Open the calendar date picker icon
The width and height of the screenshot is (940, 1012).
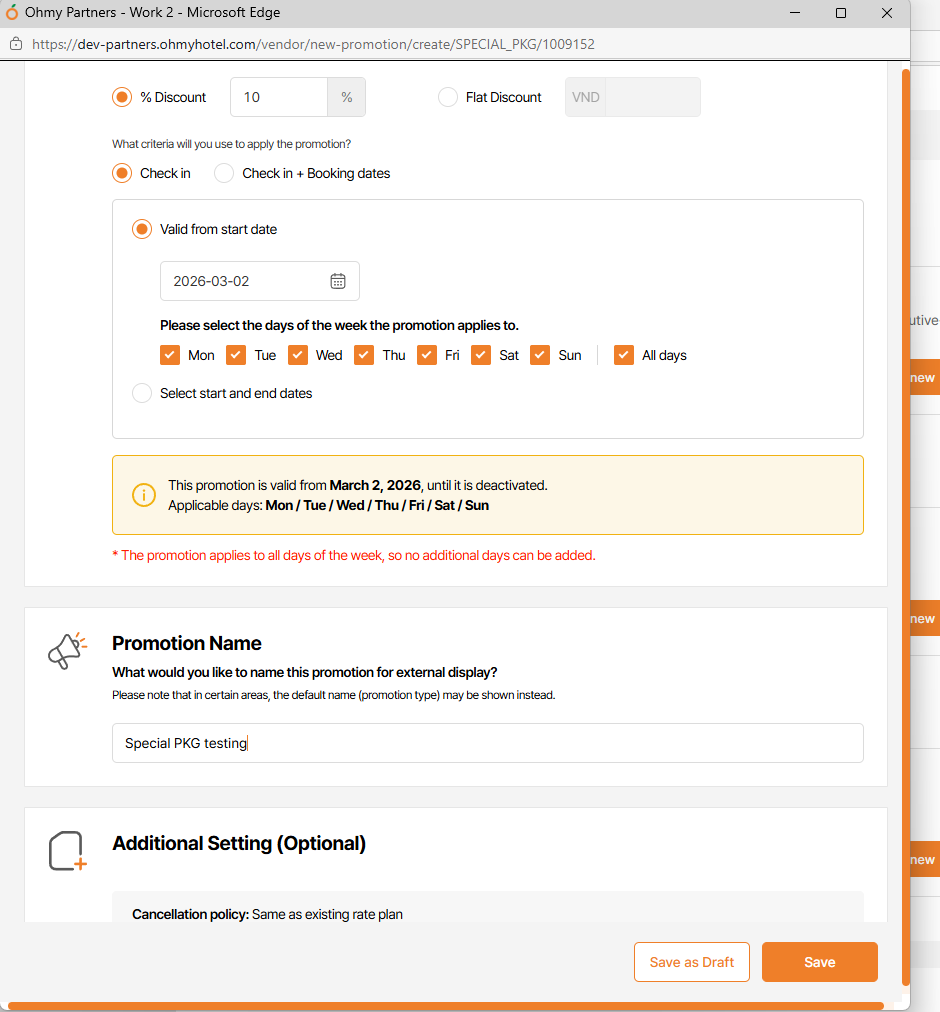point(338,281)
